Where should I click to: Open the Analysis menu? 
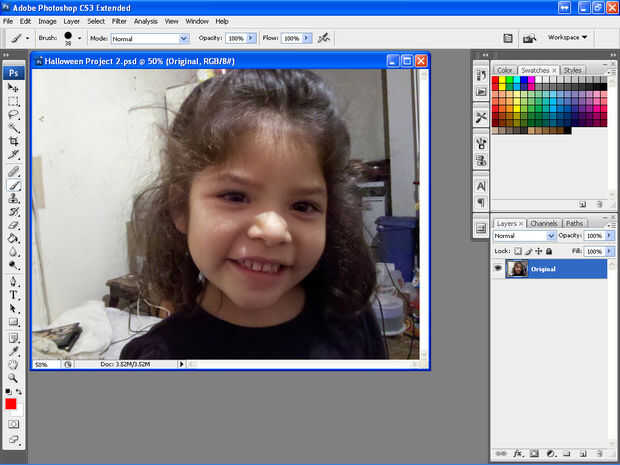[x=146, y=21]
